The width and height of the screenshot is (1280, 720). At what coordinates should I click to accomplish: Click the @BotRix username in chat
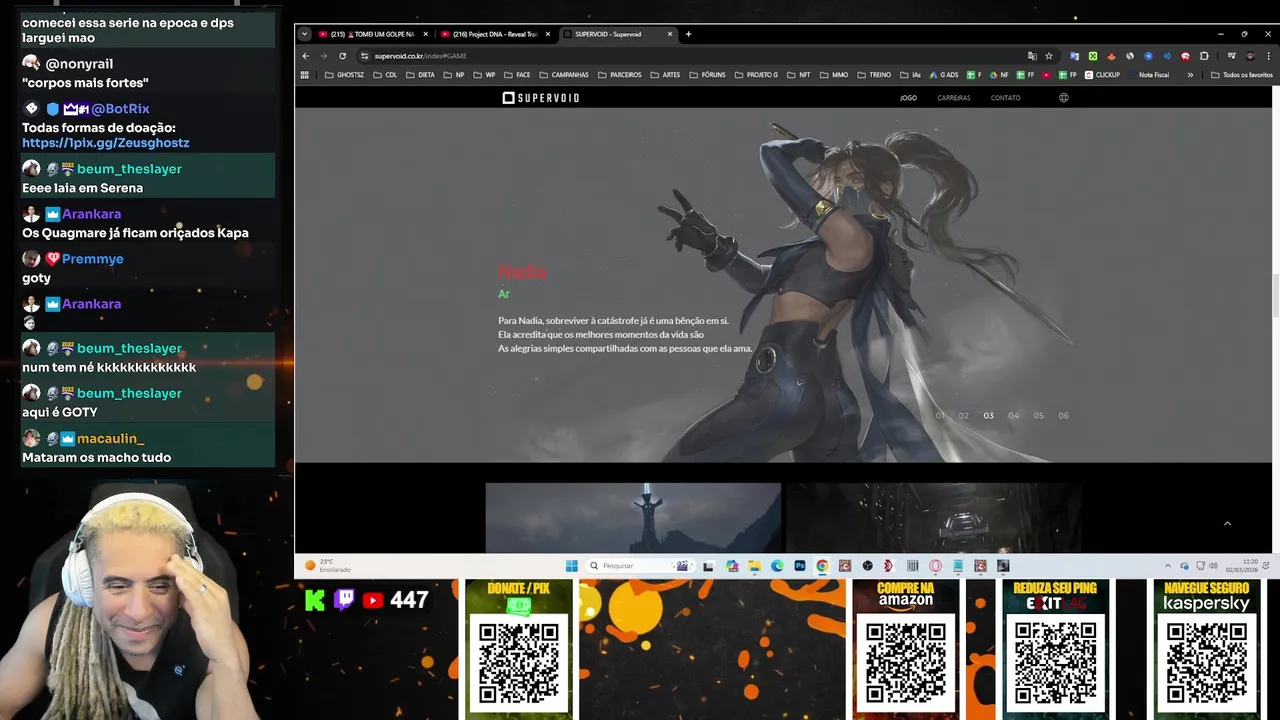pos(121,108)
